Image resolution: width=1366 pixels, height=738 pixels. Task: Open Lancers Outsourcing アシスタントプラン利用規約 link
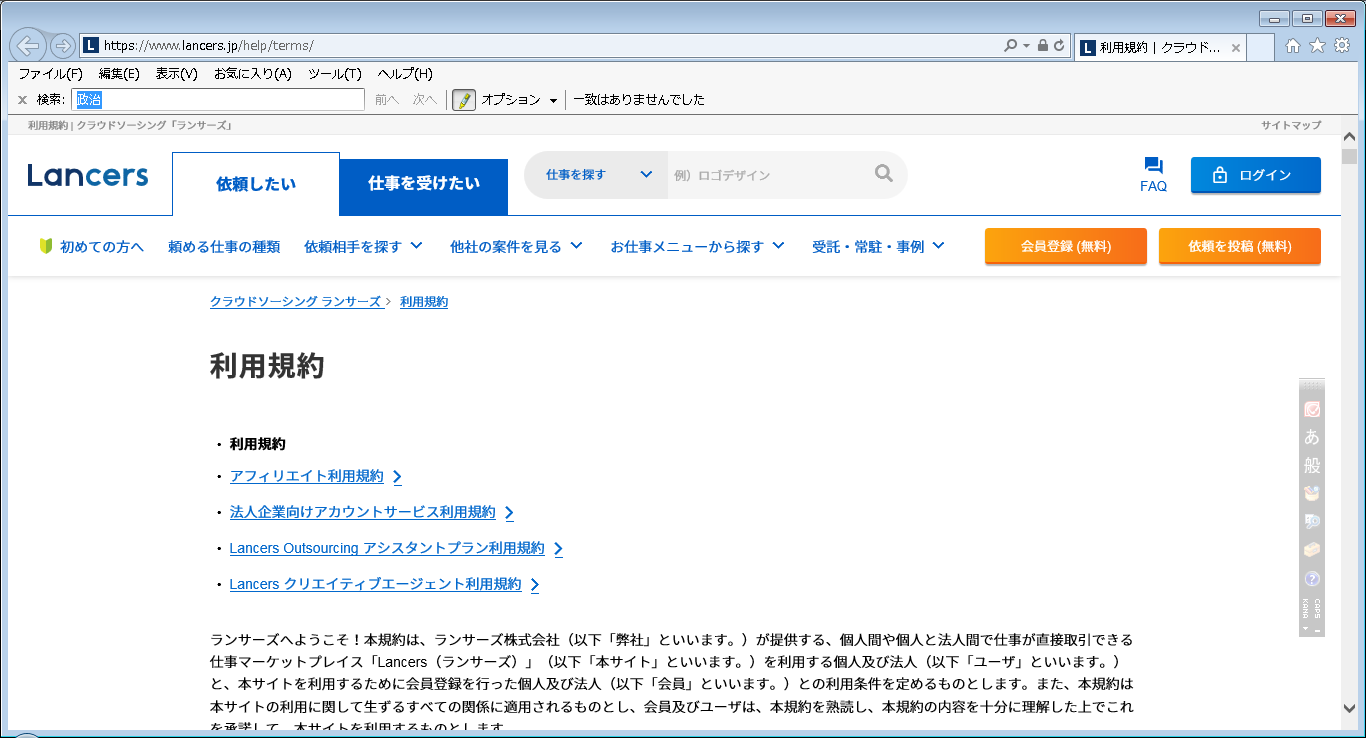coord(387,548)
